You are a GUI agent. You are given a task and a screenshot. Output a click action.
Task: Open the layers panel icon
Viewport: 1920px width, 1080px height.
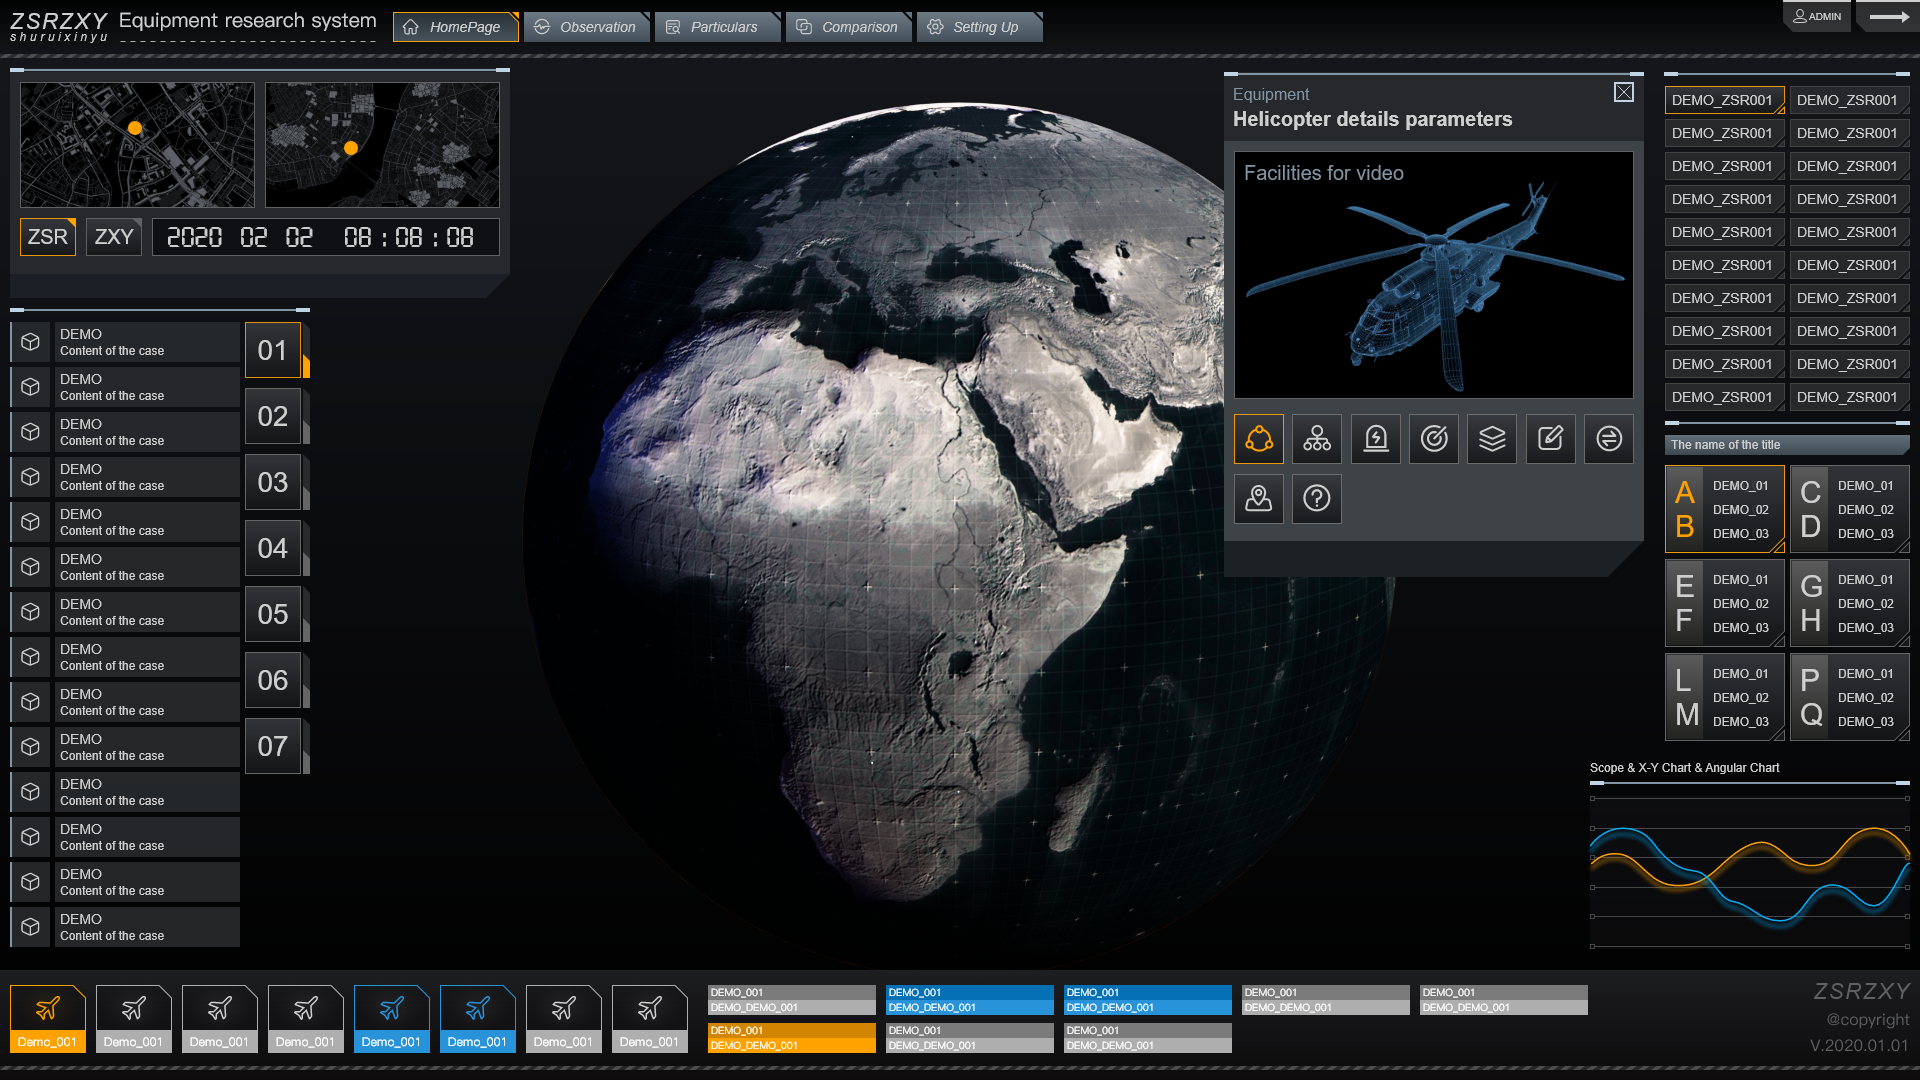1491,438
